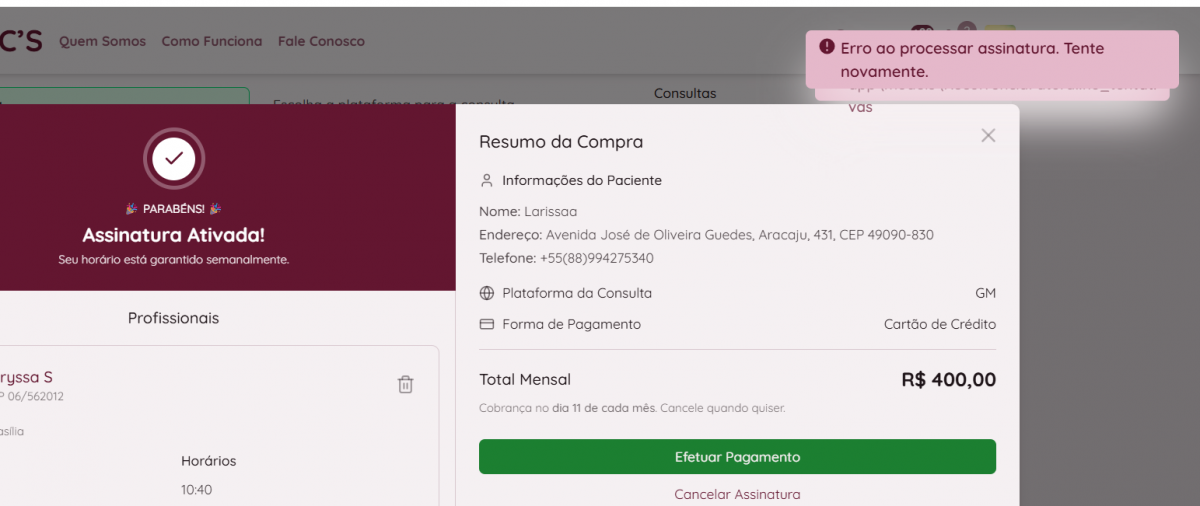The width and height of the screenshot is (1200, 506).
Task: Click the R$ 400,00 total amount
Action: coord(948,380)
